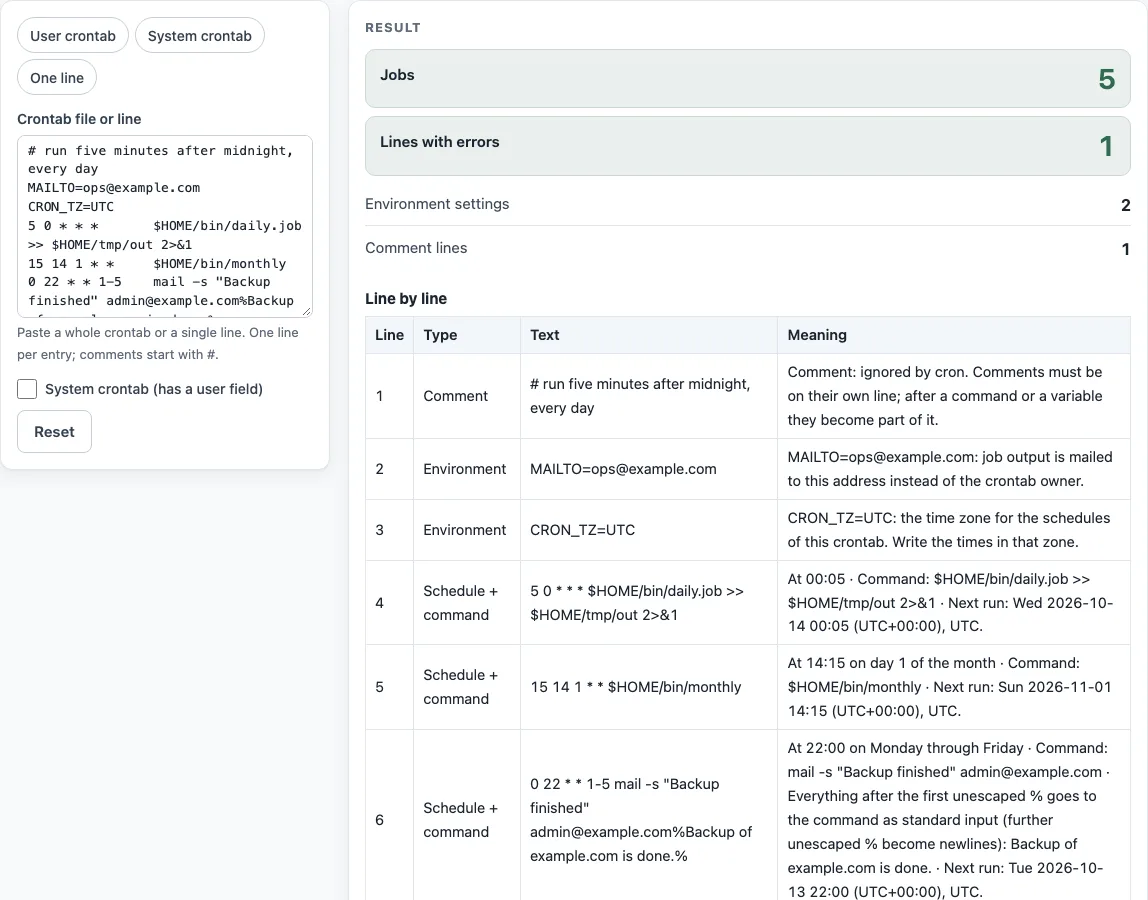This screenshot has height=900, width=1148.
Task: Click the 'At 00:05' meaning cell
Action: [x=953, y=603]
